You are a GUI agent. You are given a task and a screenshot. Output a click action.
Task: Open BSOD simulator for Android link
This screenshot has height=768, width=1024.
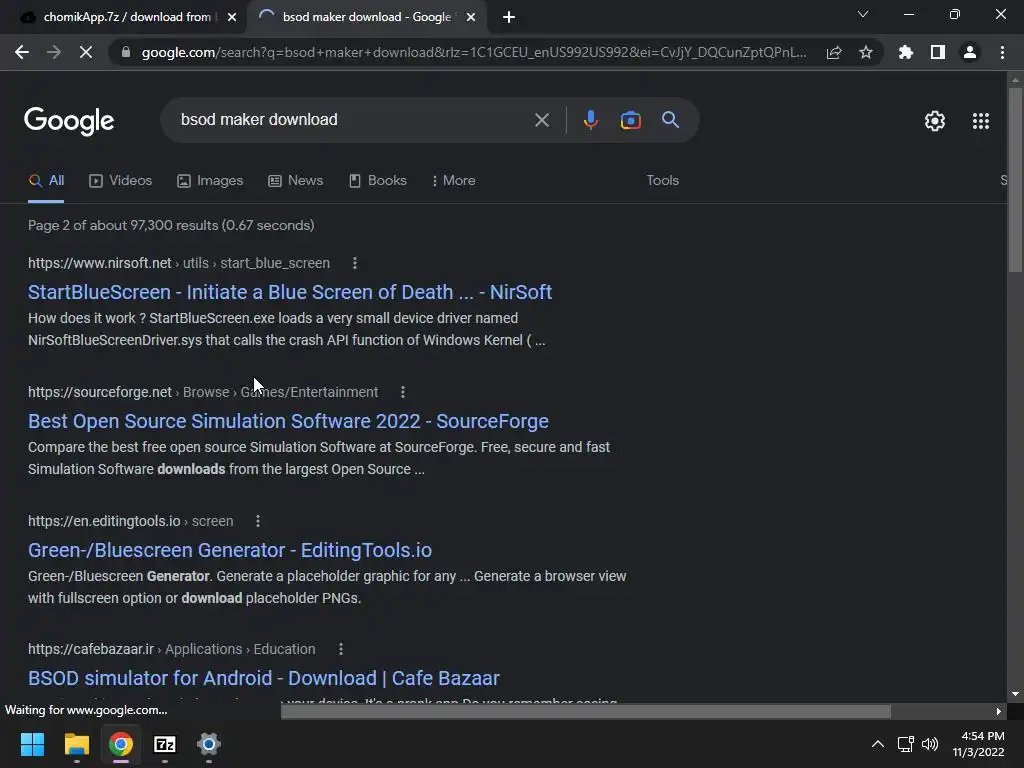[x=264, y=678]
